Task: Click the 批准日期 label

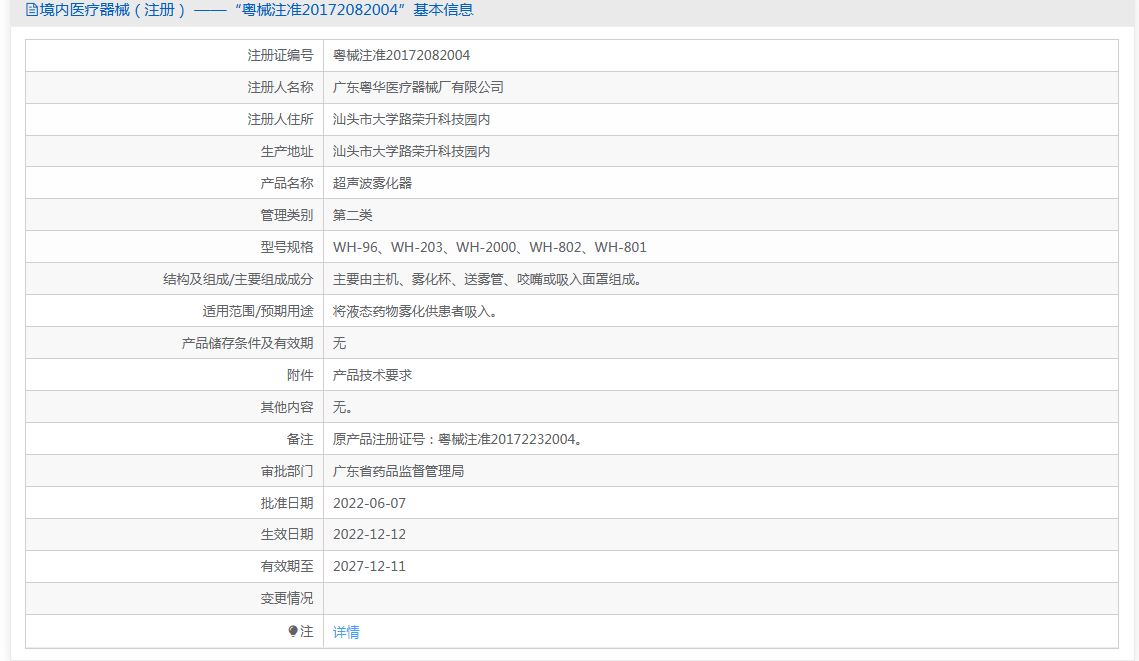Action: 287,503
